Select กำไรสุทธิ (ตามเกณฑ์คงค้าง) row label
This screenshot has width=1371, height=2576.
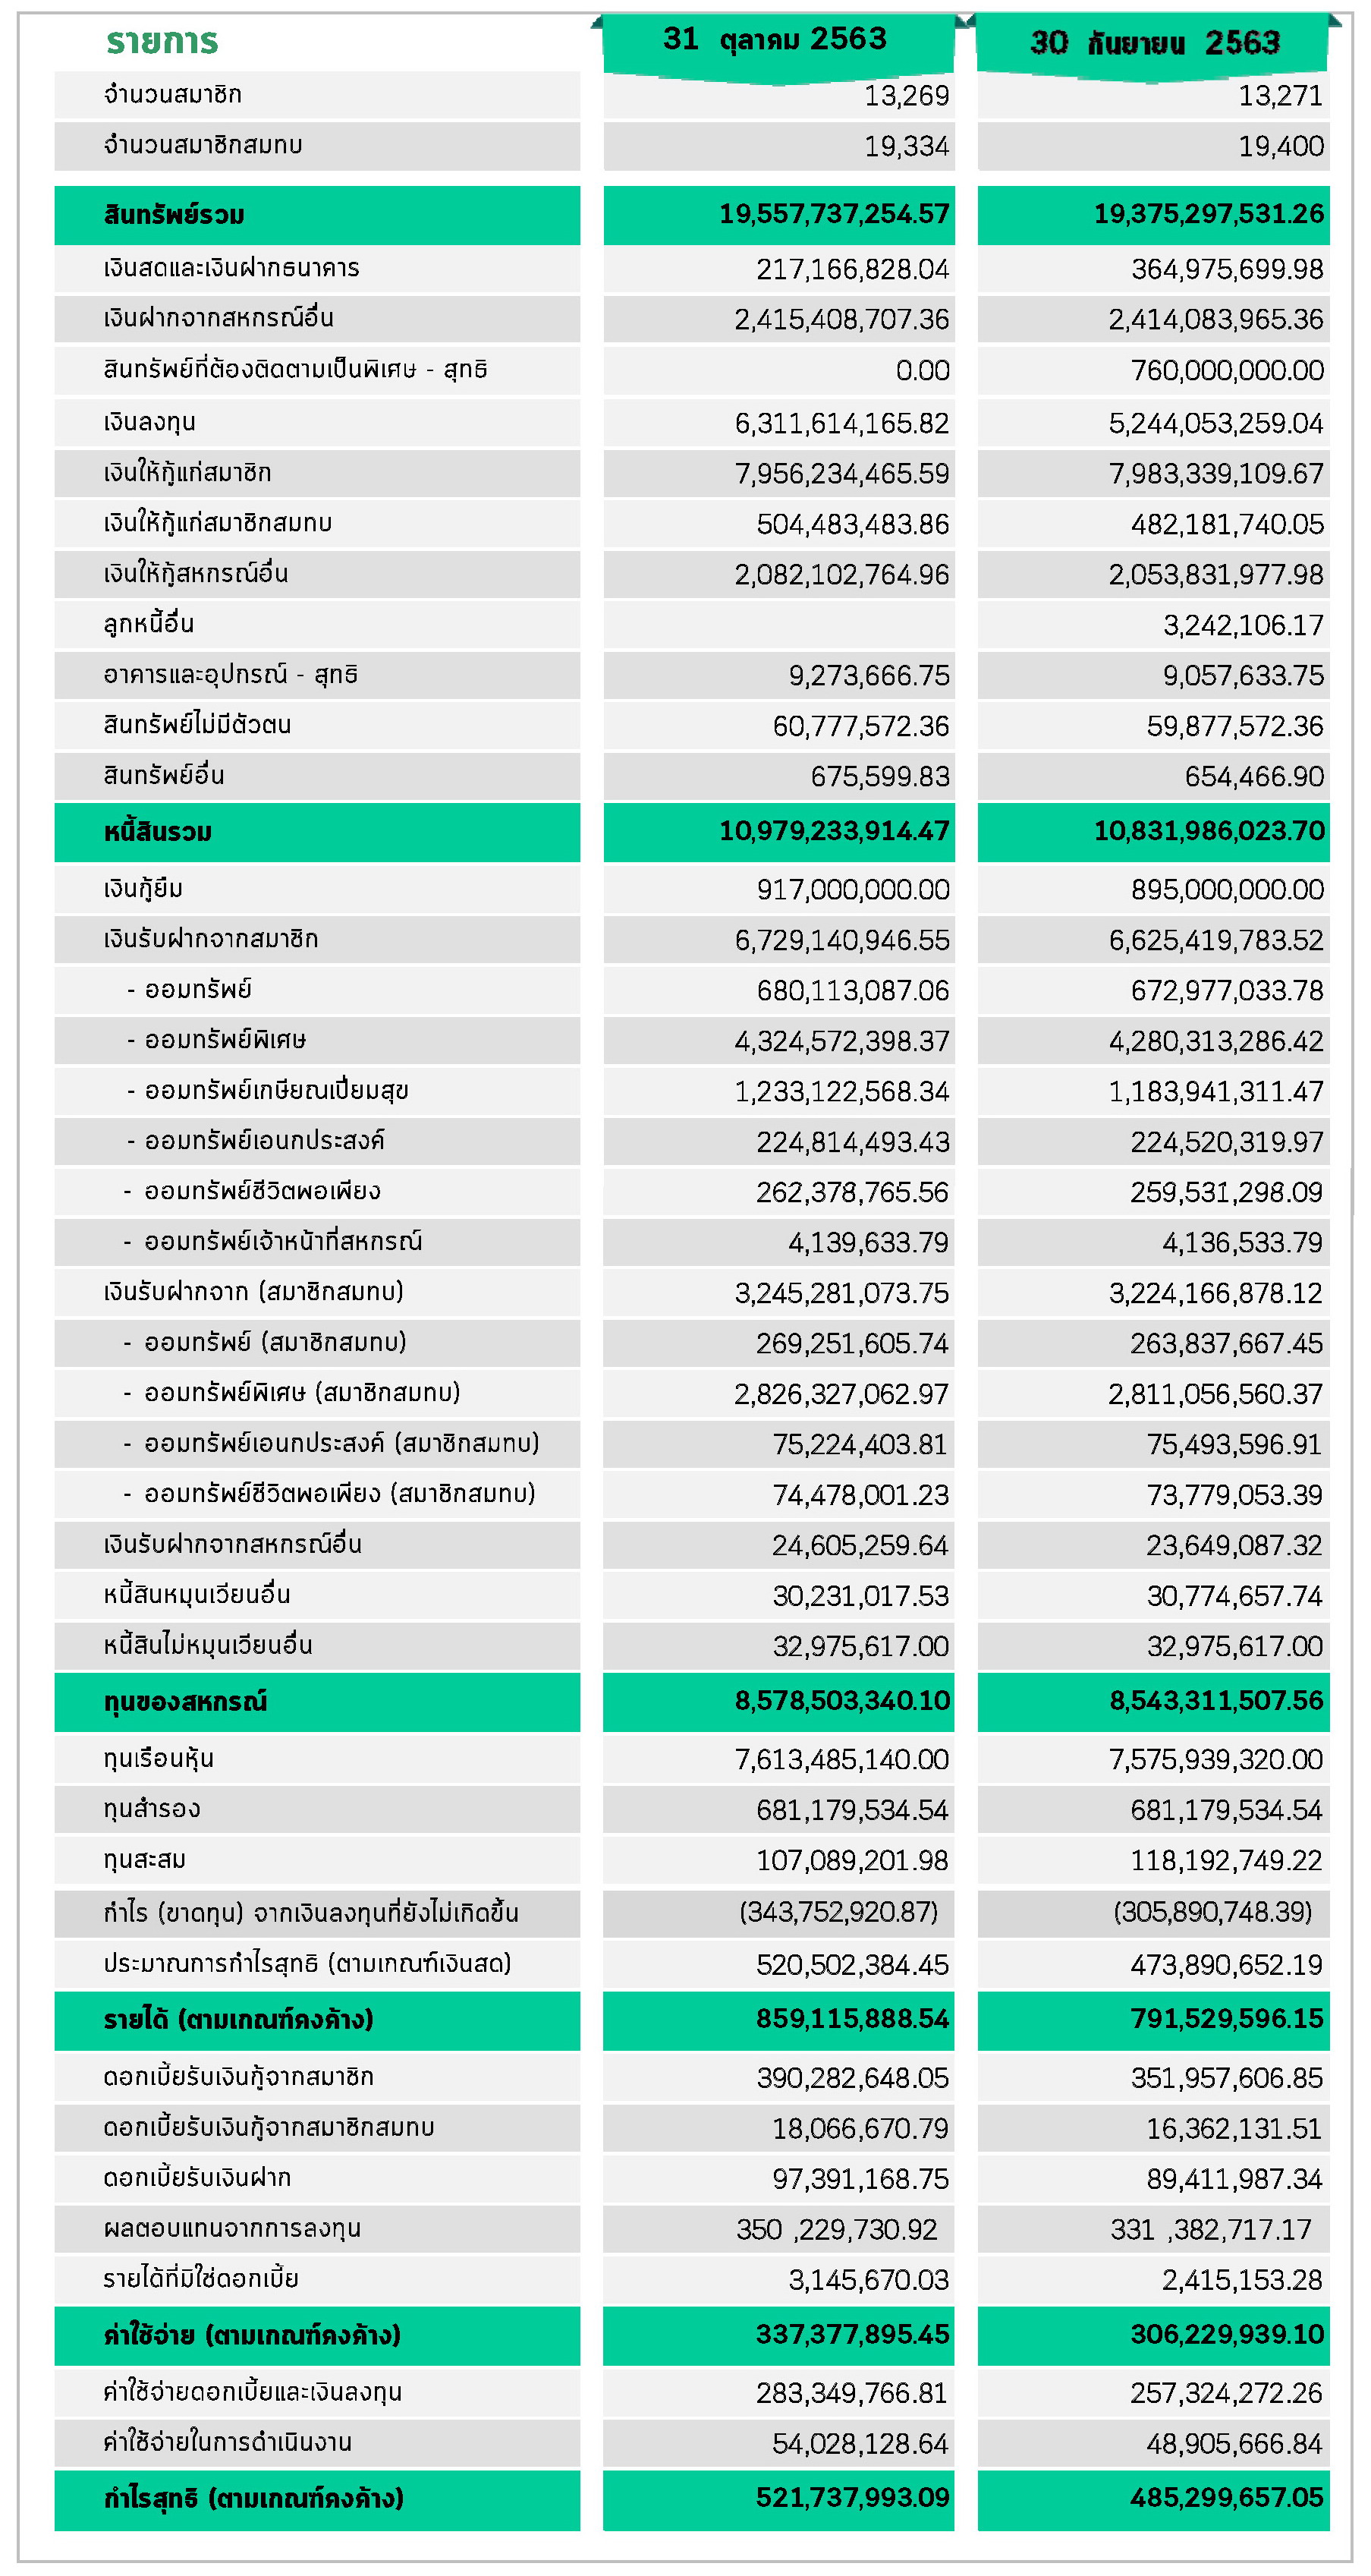click(x=253, y=2498)
